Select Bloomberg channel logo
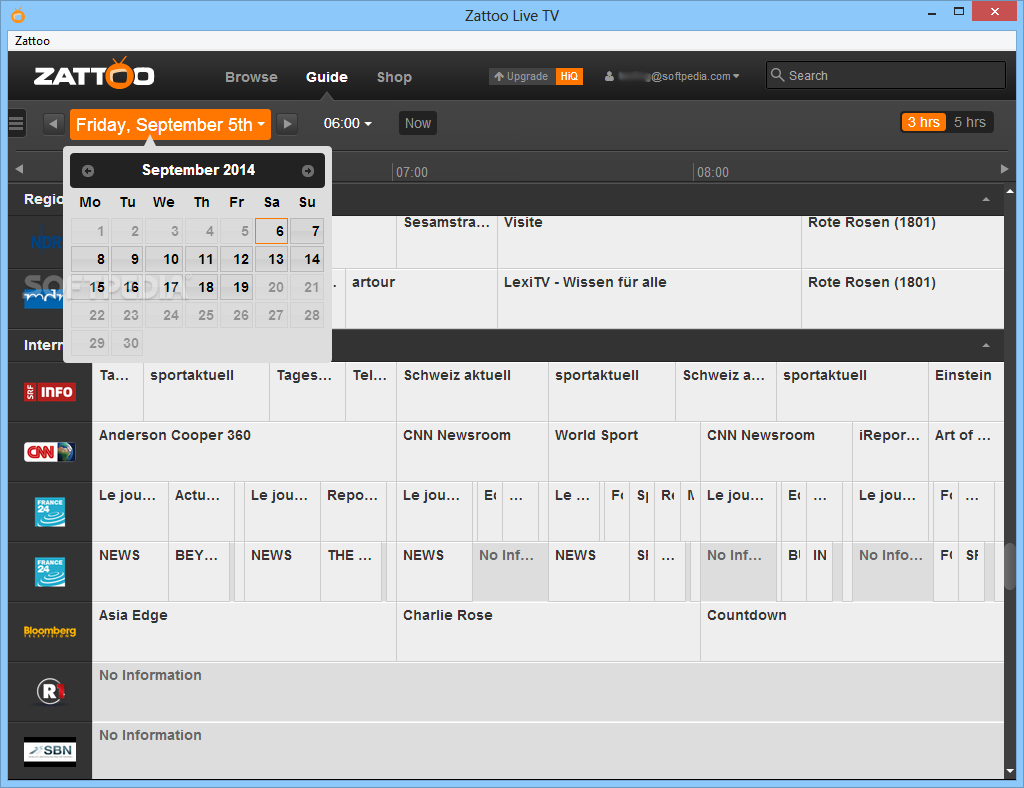1024x788 pixels. click(50, 631)
